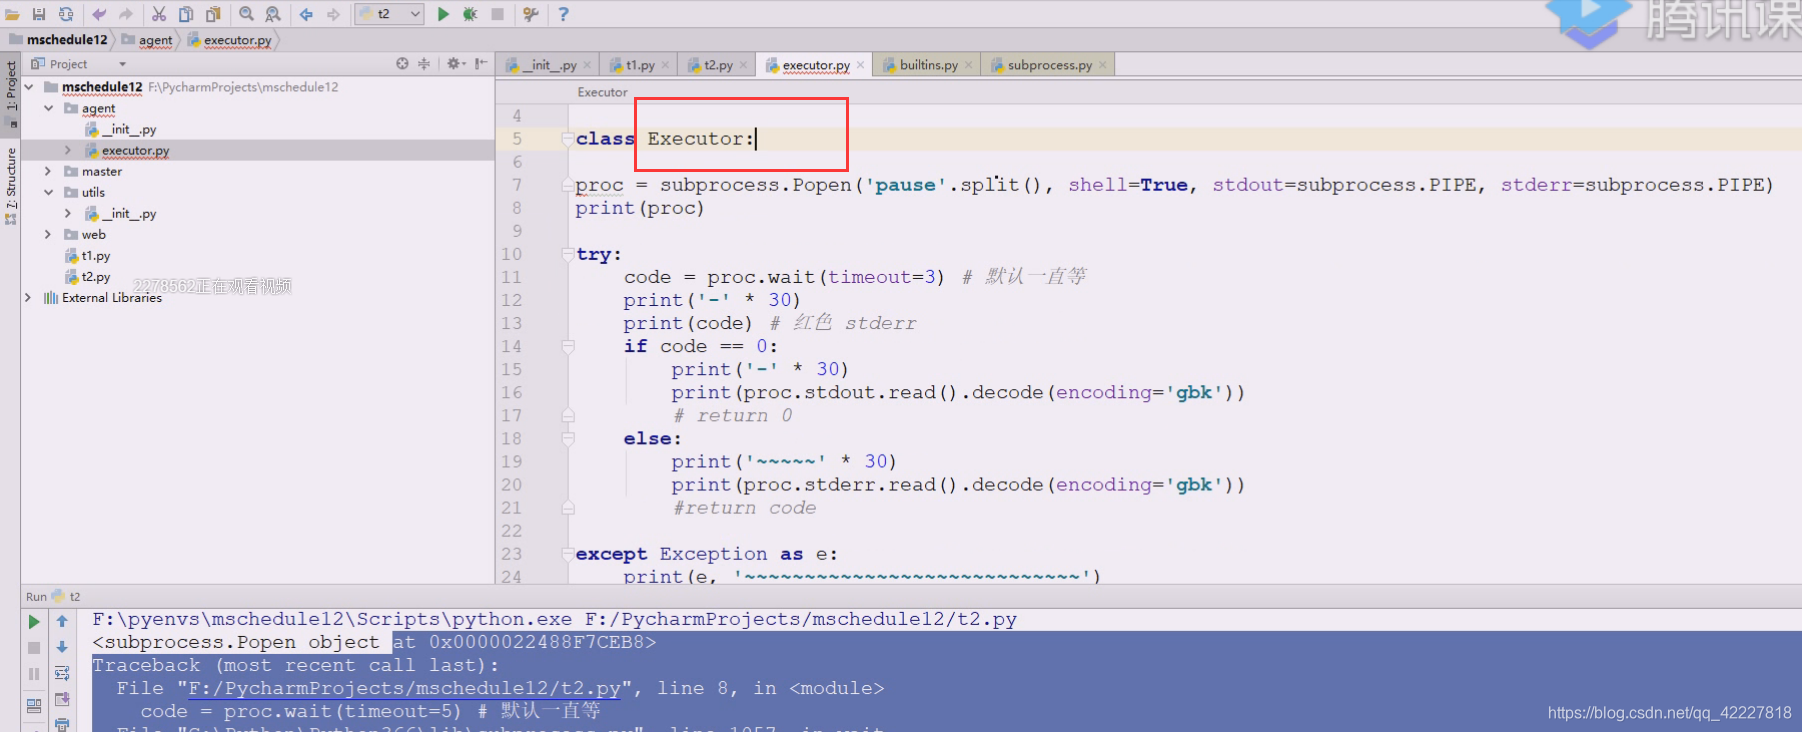Click the Cut scissors icon

[159, 14]
